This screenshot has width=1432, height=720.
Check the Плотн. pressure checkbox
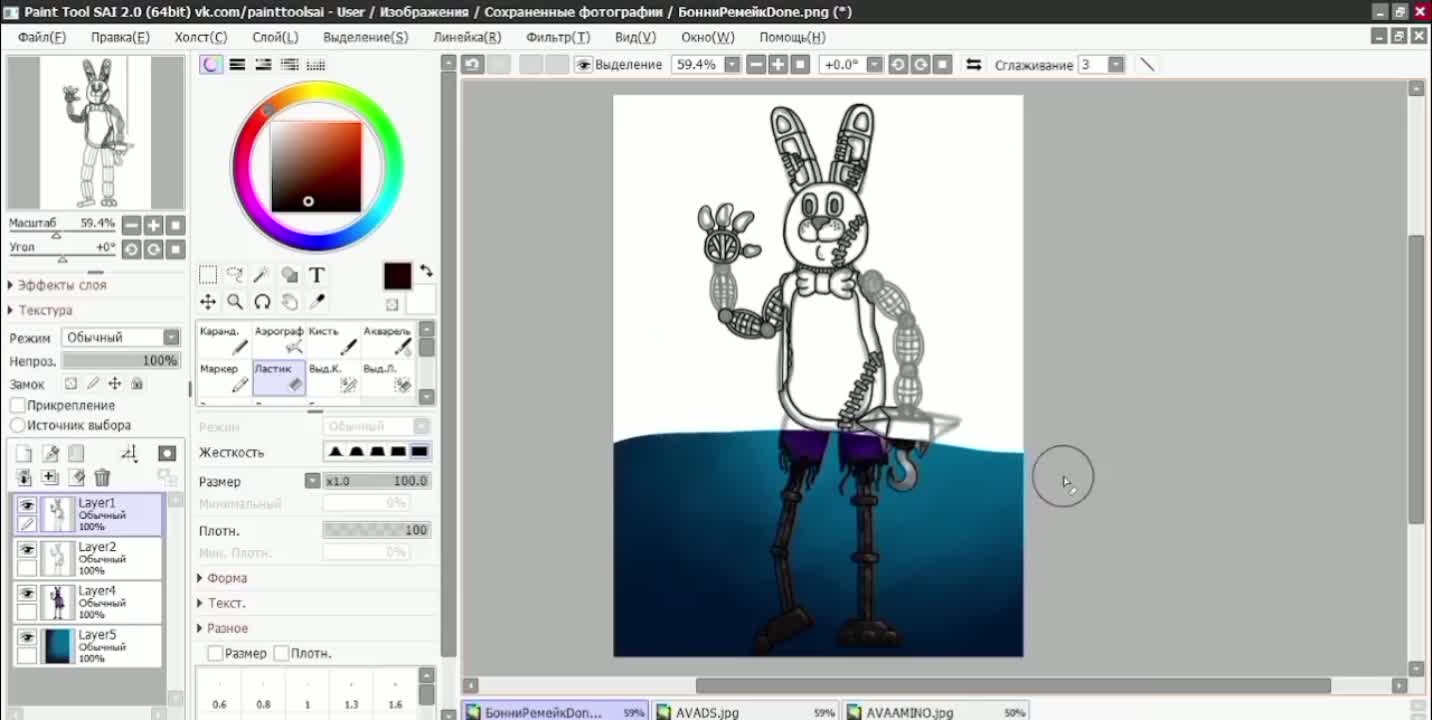(281, 653)
